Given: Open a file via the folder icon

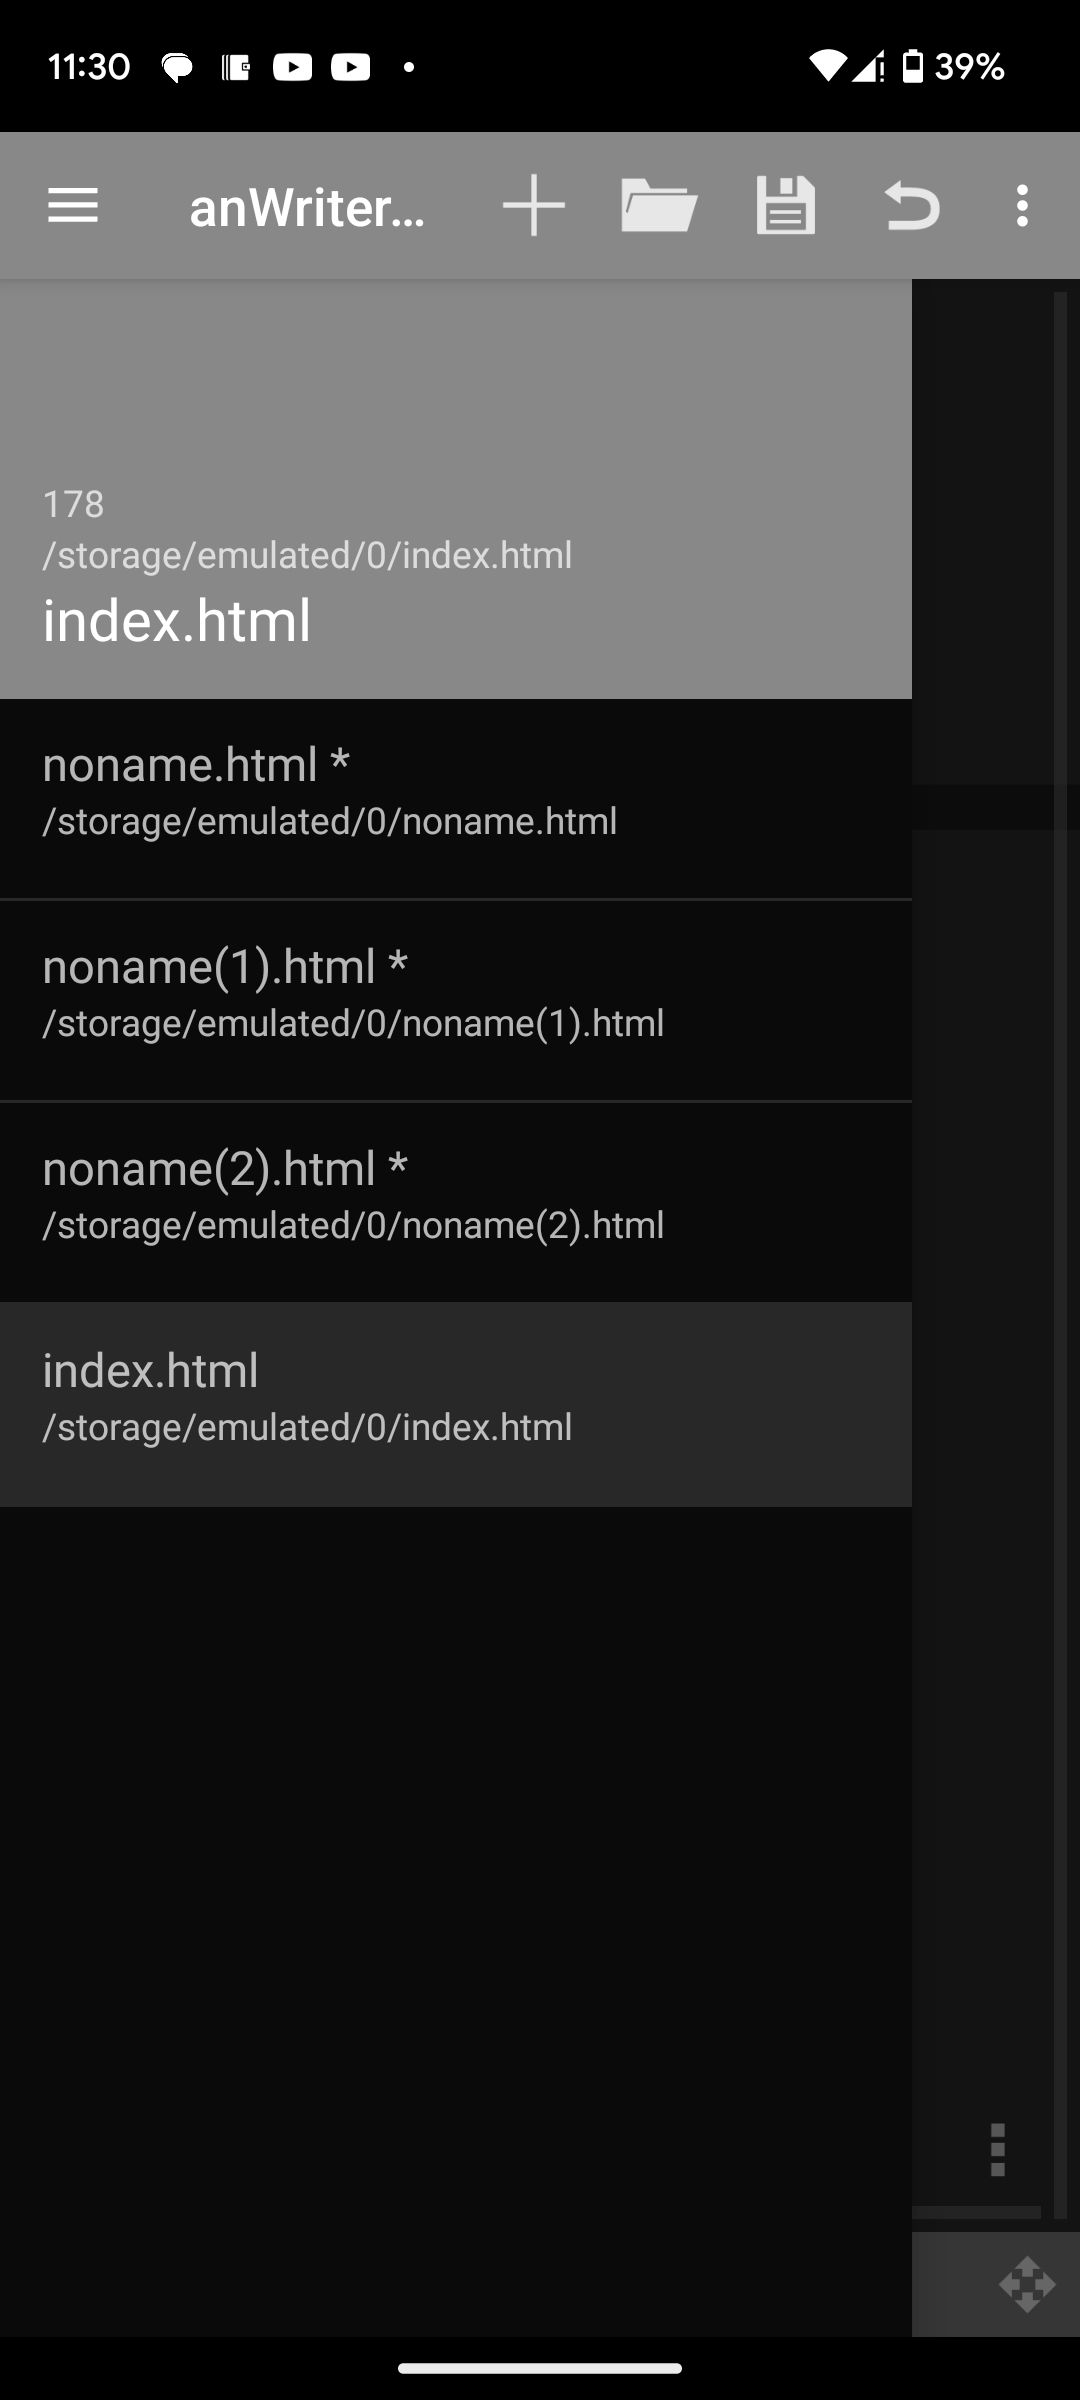Looking at the screenshot, I should (x=659, y=205).
